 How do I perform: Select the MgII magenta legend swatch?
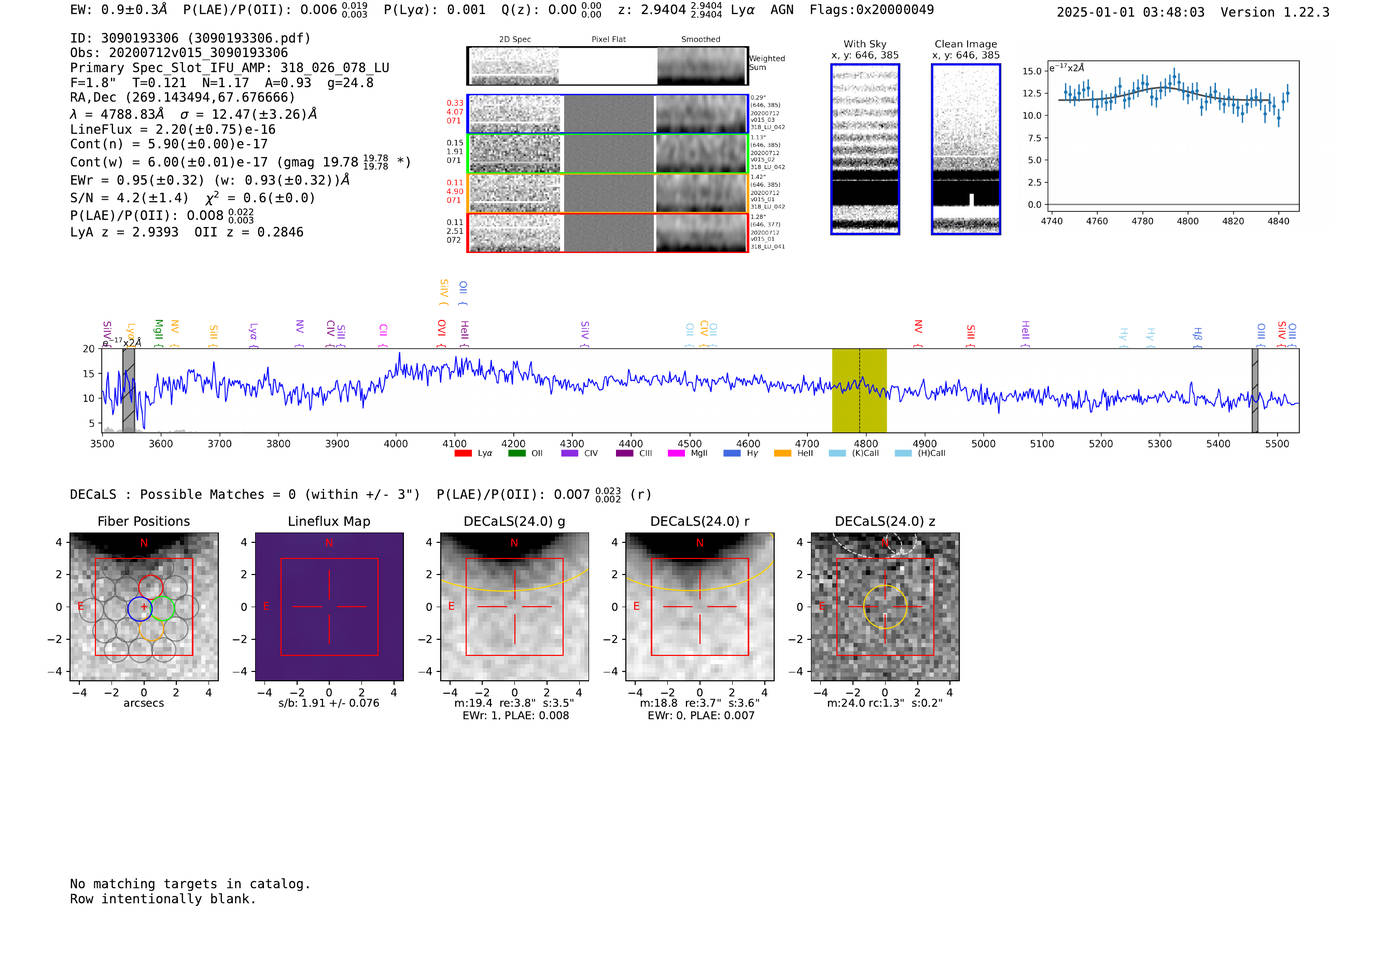click(676, 453)
